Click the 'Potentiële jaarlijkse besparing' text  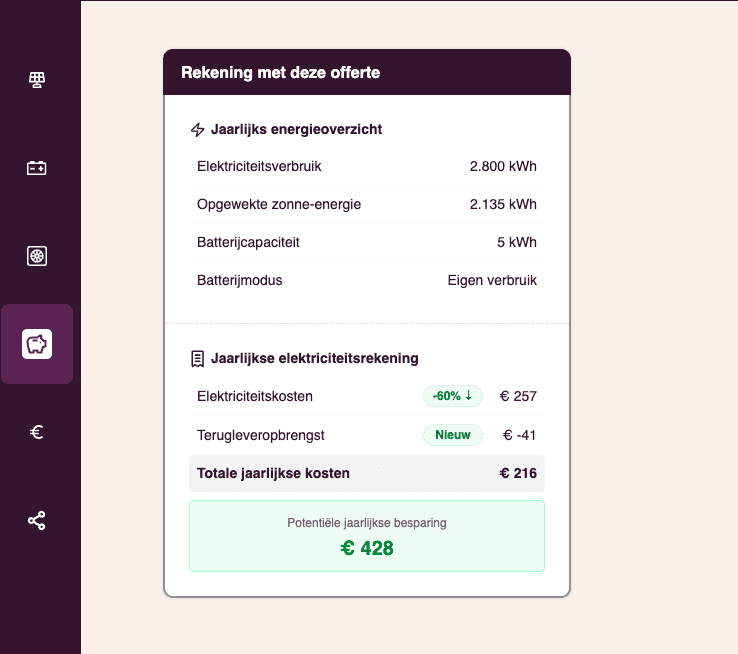[366, 522]
